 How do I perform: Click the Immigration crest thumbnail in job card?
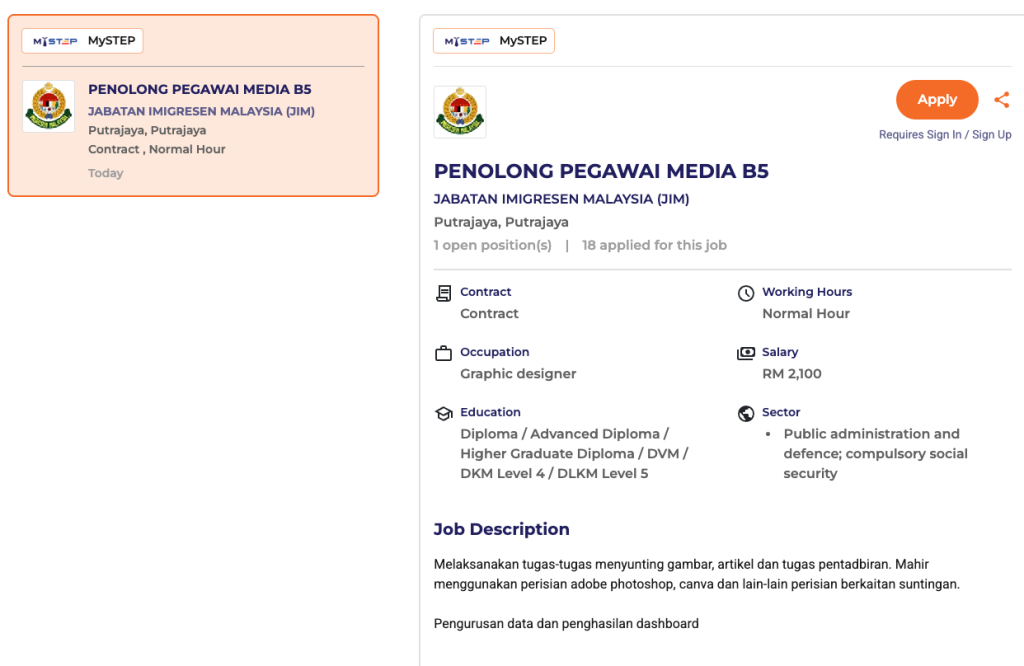tap(49, 106)
